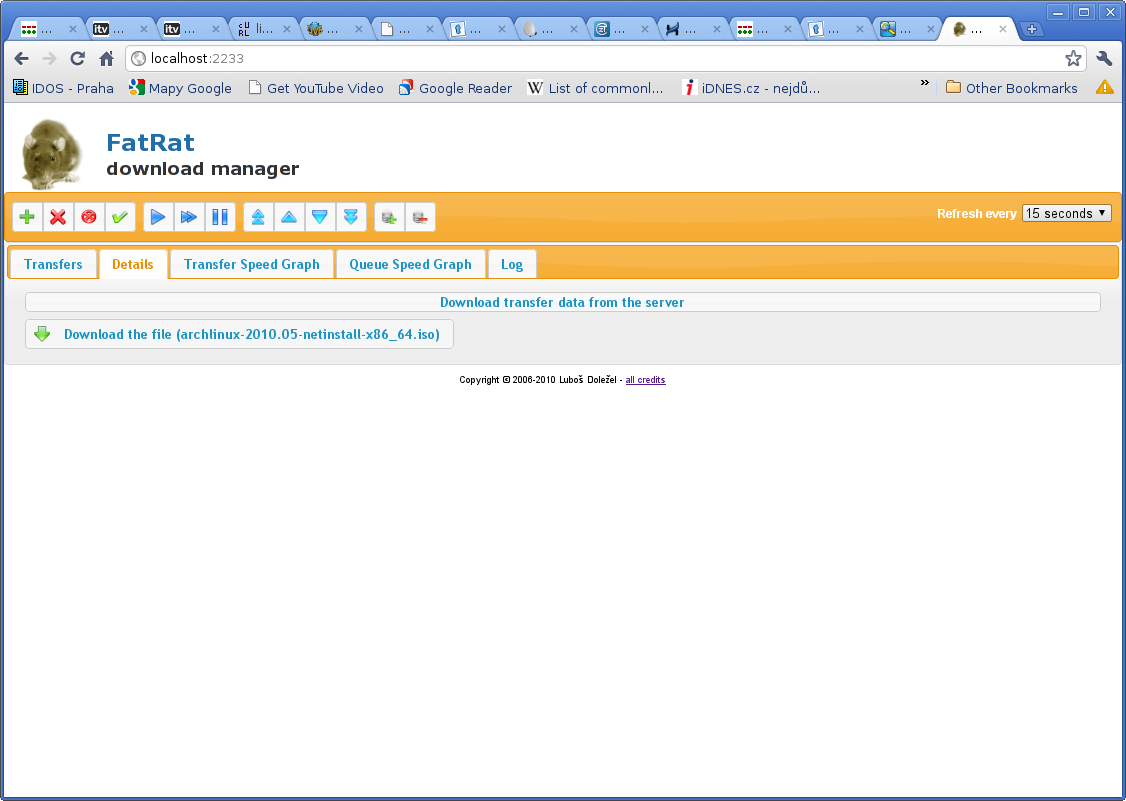Viewport: 1126px width, 801px height.
Task: Open the Refresh every 15 seconds dropdown
Action: point(1066,213)
